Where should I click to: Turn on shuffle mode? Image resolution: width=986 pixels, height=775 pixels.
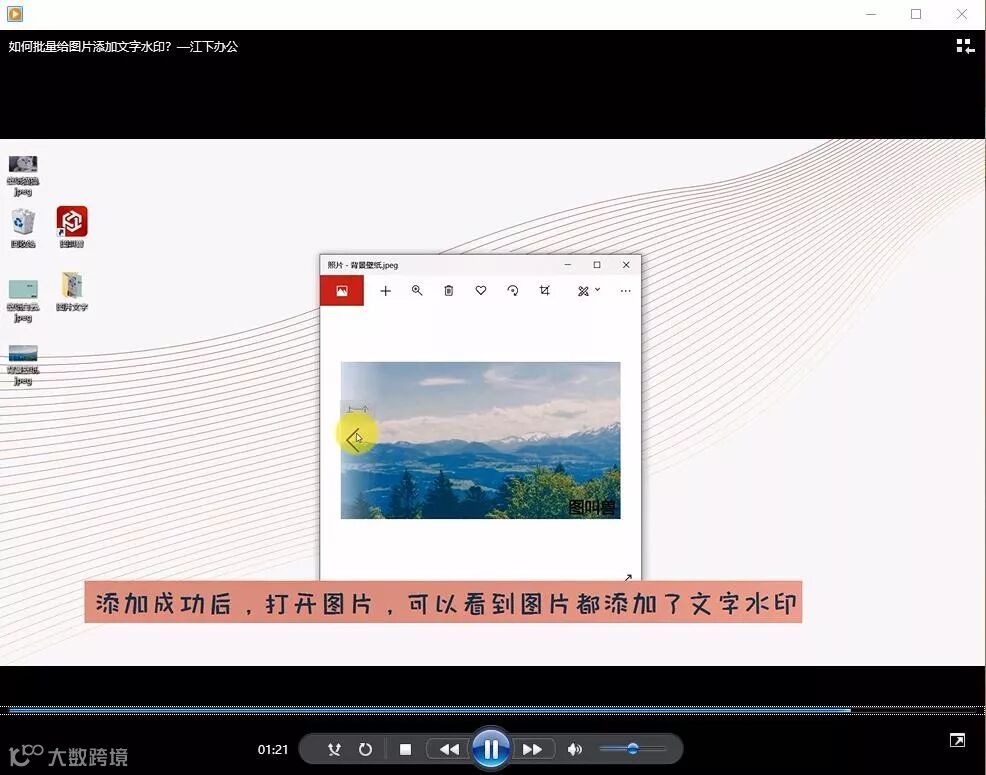334,749
